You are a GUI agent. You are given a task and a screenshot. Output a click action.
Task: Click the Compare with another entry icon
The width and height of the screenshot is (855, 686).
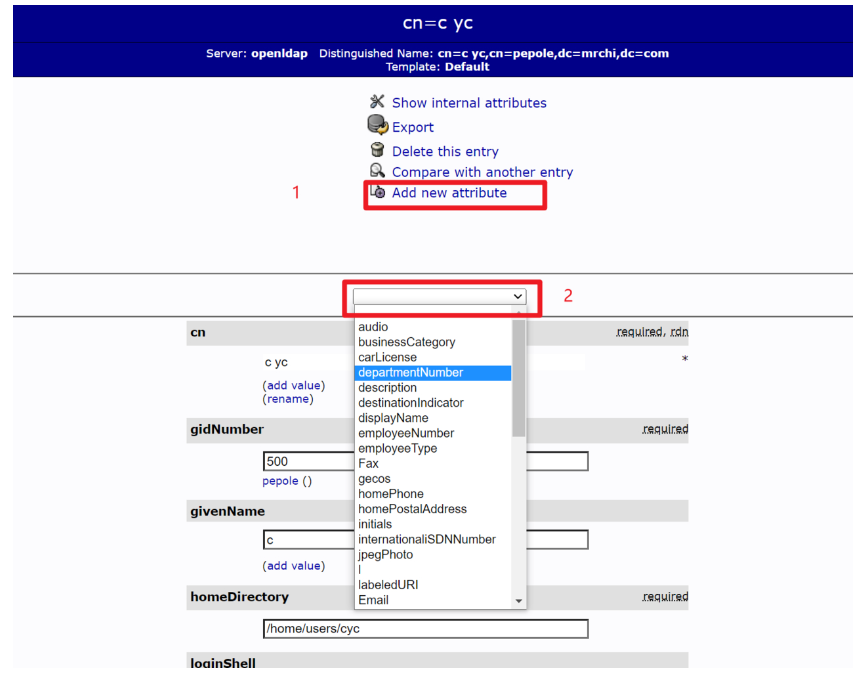pos(377,171)
